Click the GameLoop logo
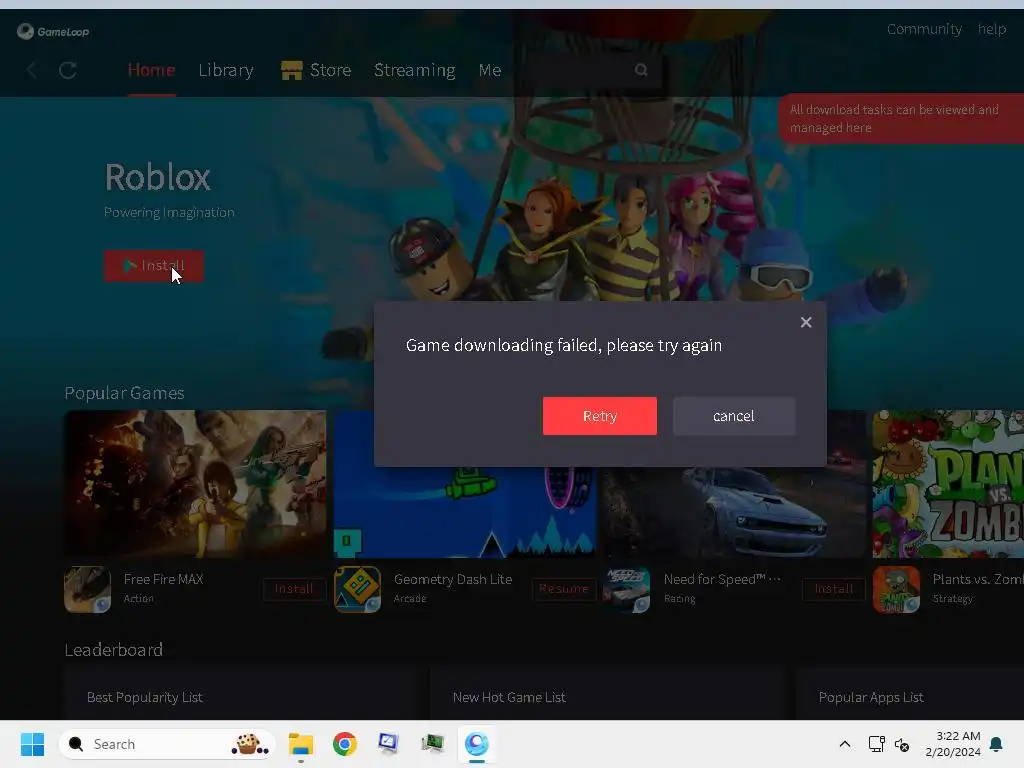Image resolution: width=1024 pixels, height=768 pixels. 54,31
